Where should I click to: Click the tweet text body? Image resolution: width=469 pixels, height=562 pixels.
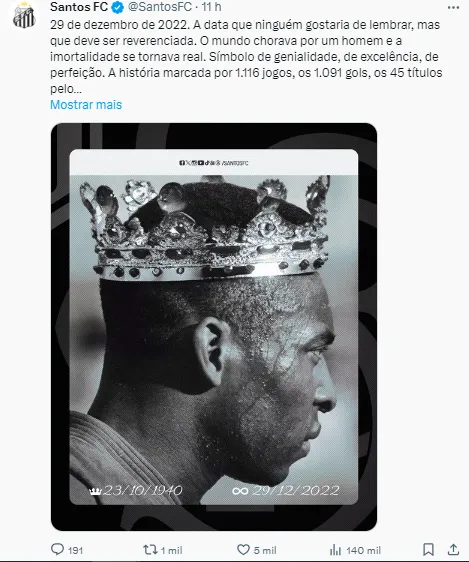[x=246, y=57]
